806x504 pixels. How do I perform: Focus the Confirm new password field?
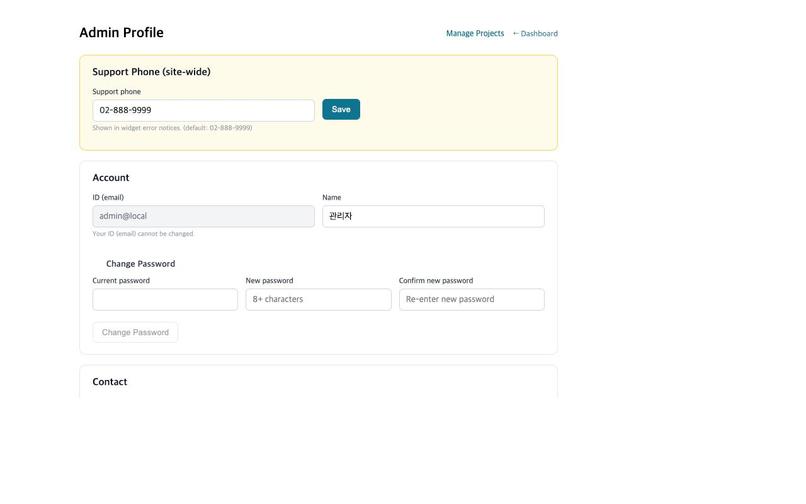coord(471,299)
